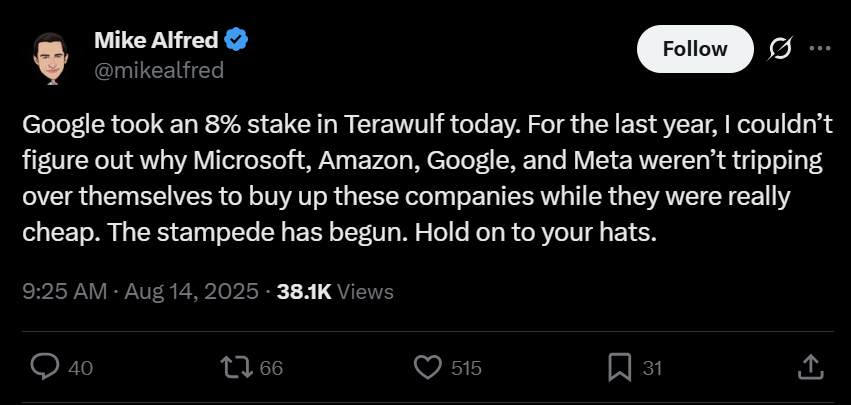Open Mike Alfred's profile avatar
This screenshot has height=405, width=851.
47,58
